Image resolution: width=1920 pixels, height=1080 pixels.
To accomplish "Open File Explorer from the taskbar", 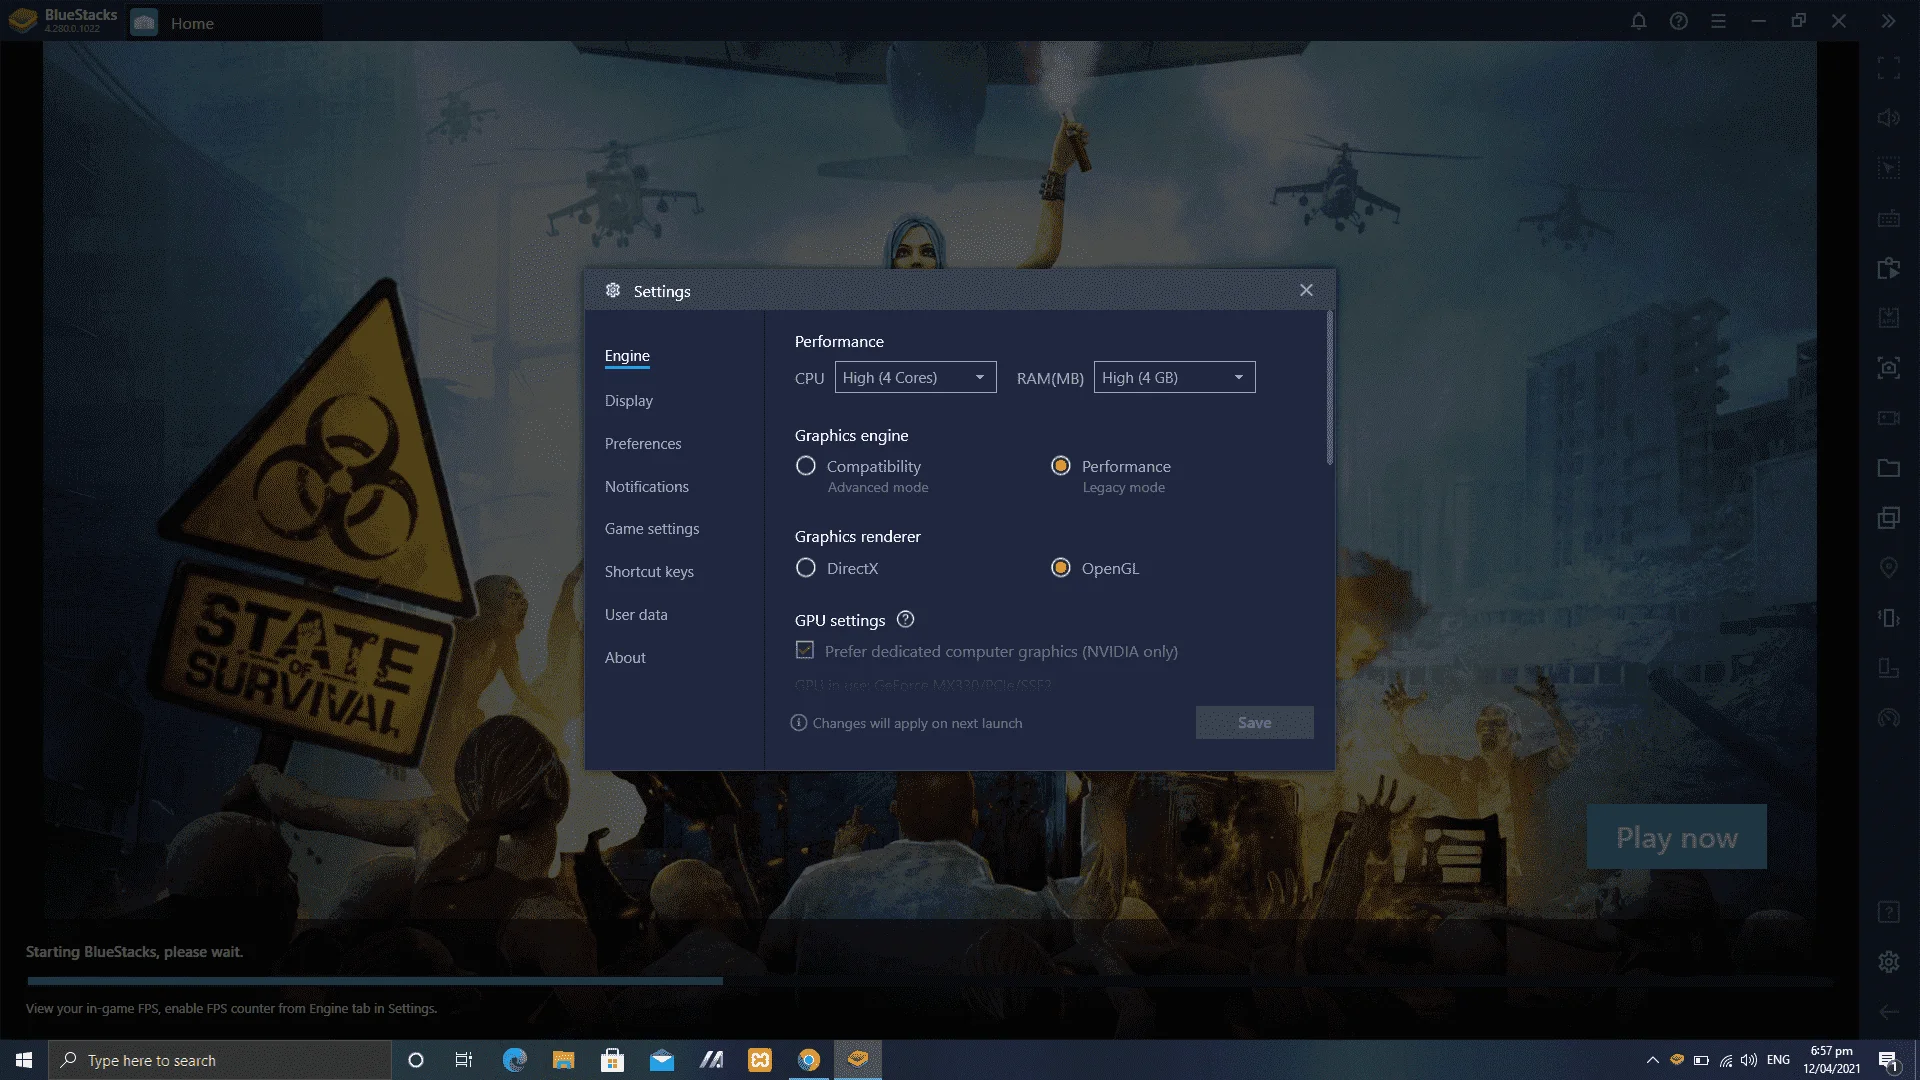I will point(563,1060).
